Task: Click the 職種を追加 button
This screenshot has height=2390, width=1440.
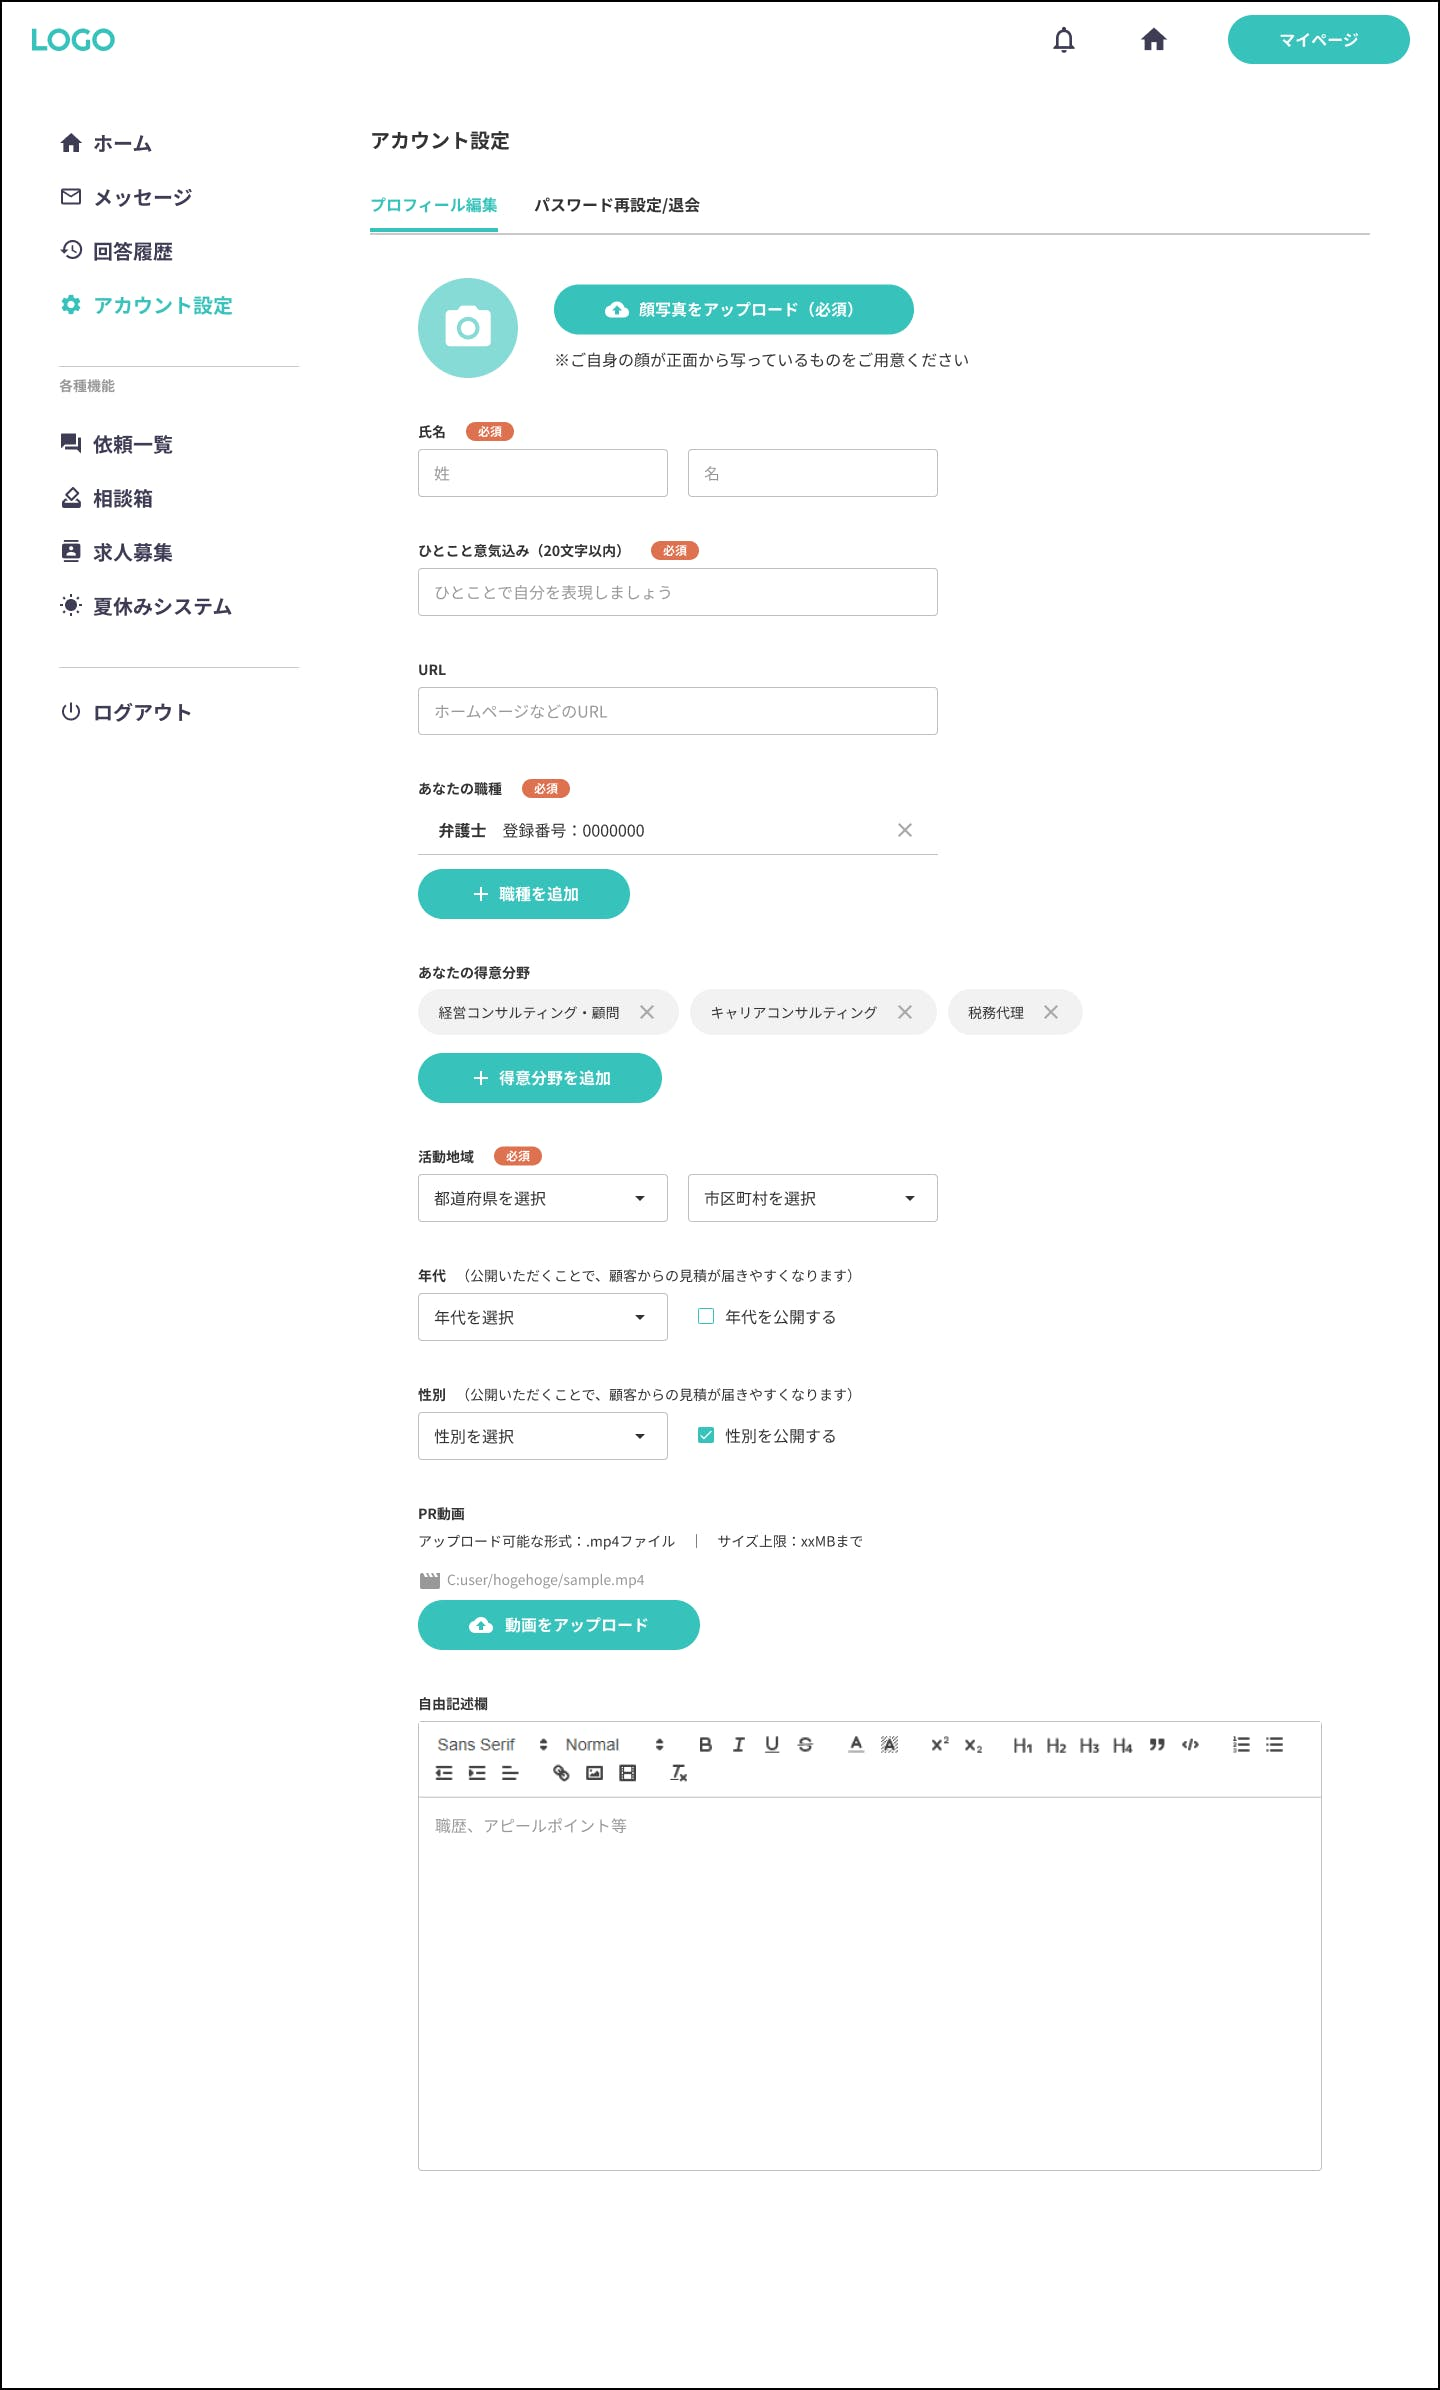Action: tap(524, 894)
